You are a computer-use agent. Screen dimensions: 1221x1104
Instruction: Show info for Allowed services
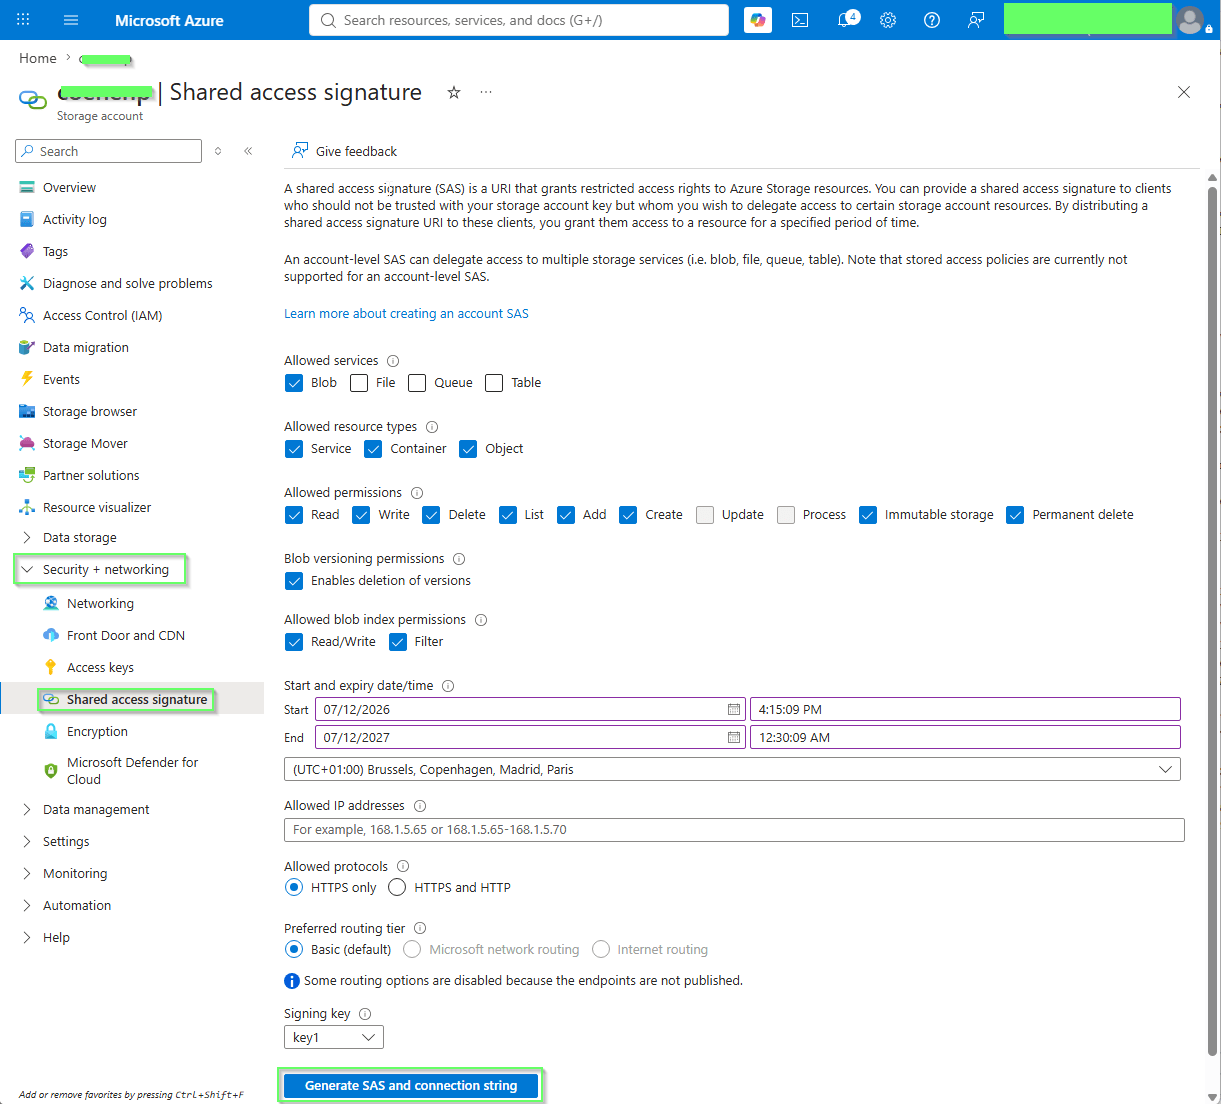(393, 361)
